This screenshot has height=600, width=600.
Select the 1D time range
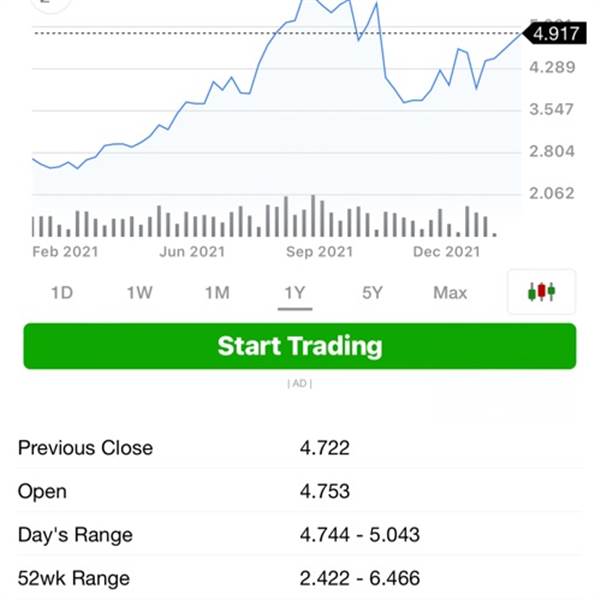[62, 293]
